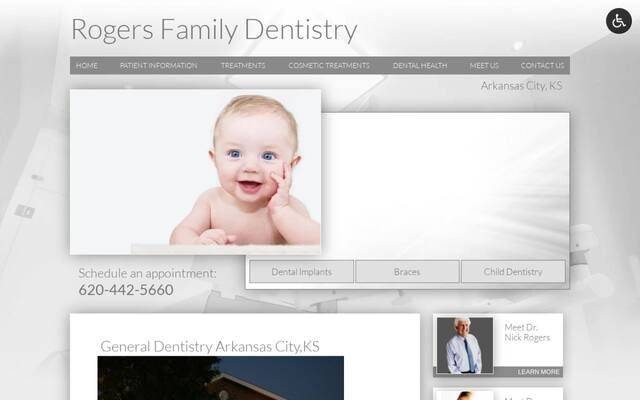Go to the Home menu item
Viewport: 640px width, 400px height.
click(x=87, y=66)
